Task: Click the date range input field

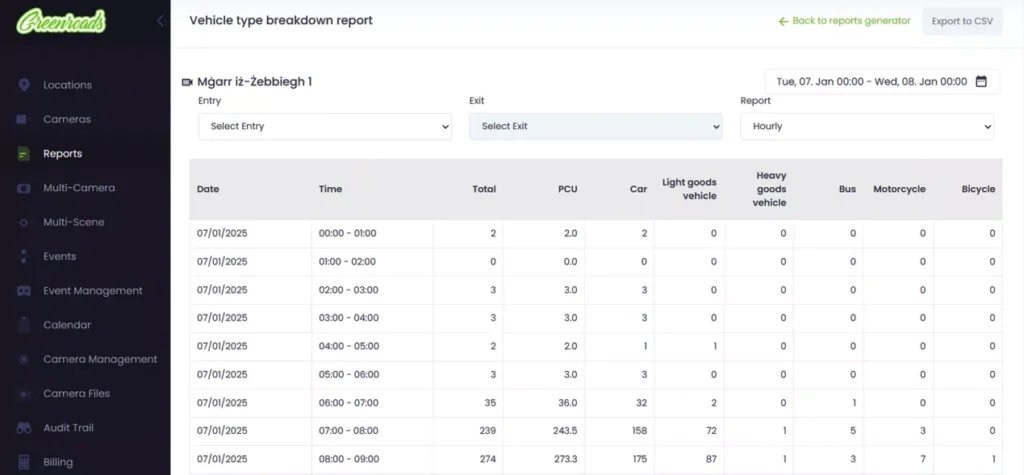Action: coord(868,82)
